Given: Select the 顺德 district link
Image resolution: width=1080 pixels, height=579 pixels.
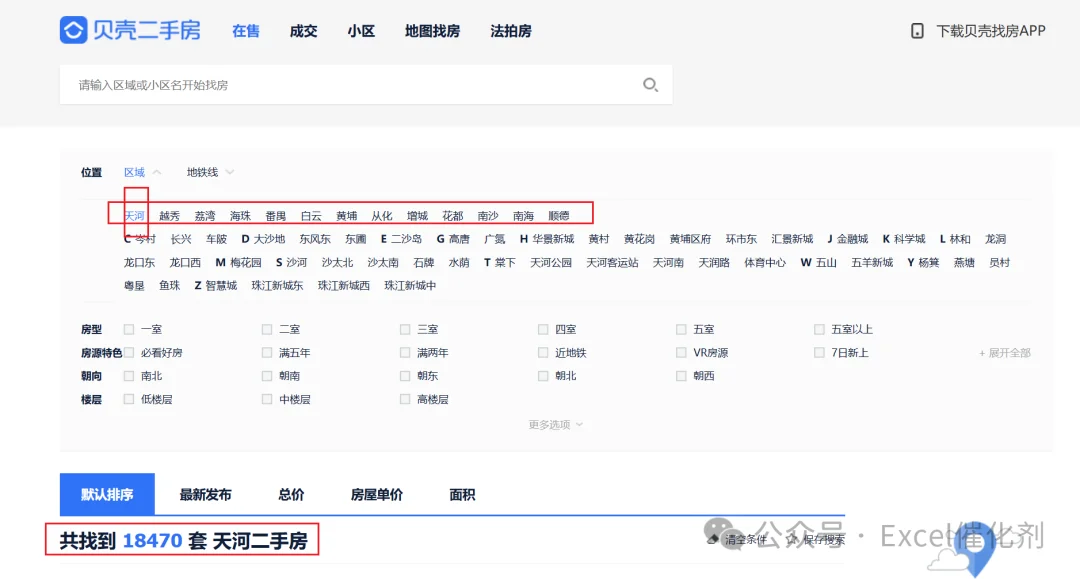Looking at the screenshot, I should 559,215.
